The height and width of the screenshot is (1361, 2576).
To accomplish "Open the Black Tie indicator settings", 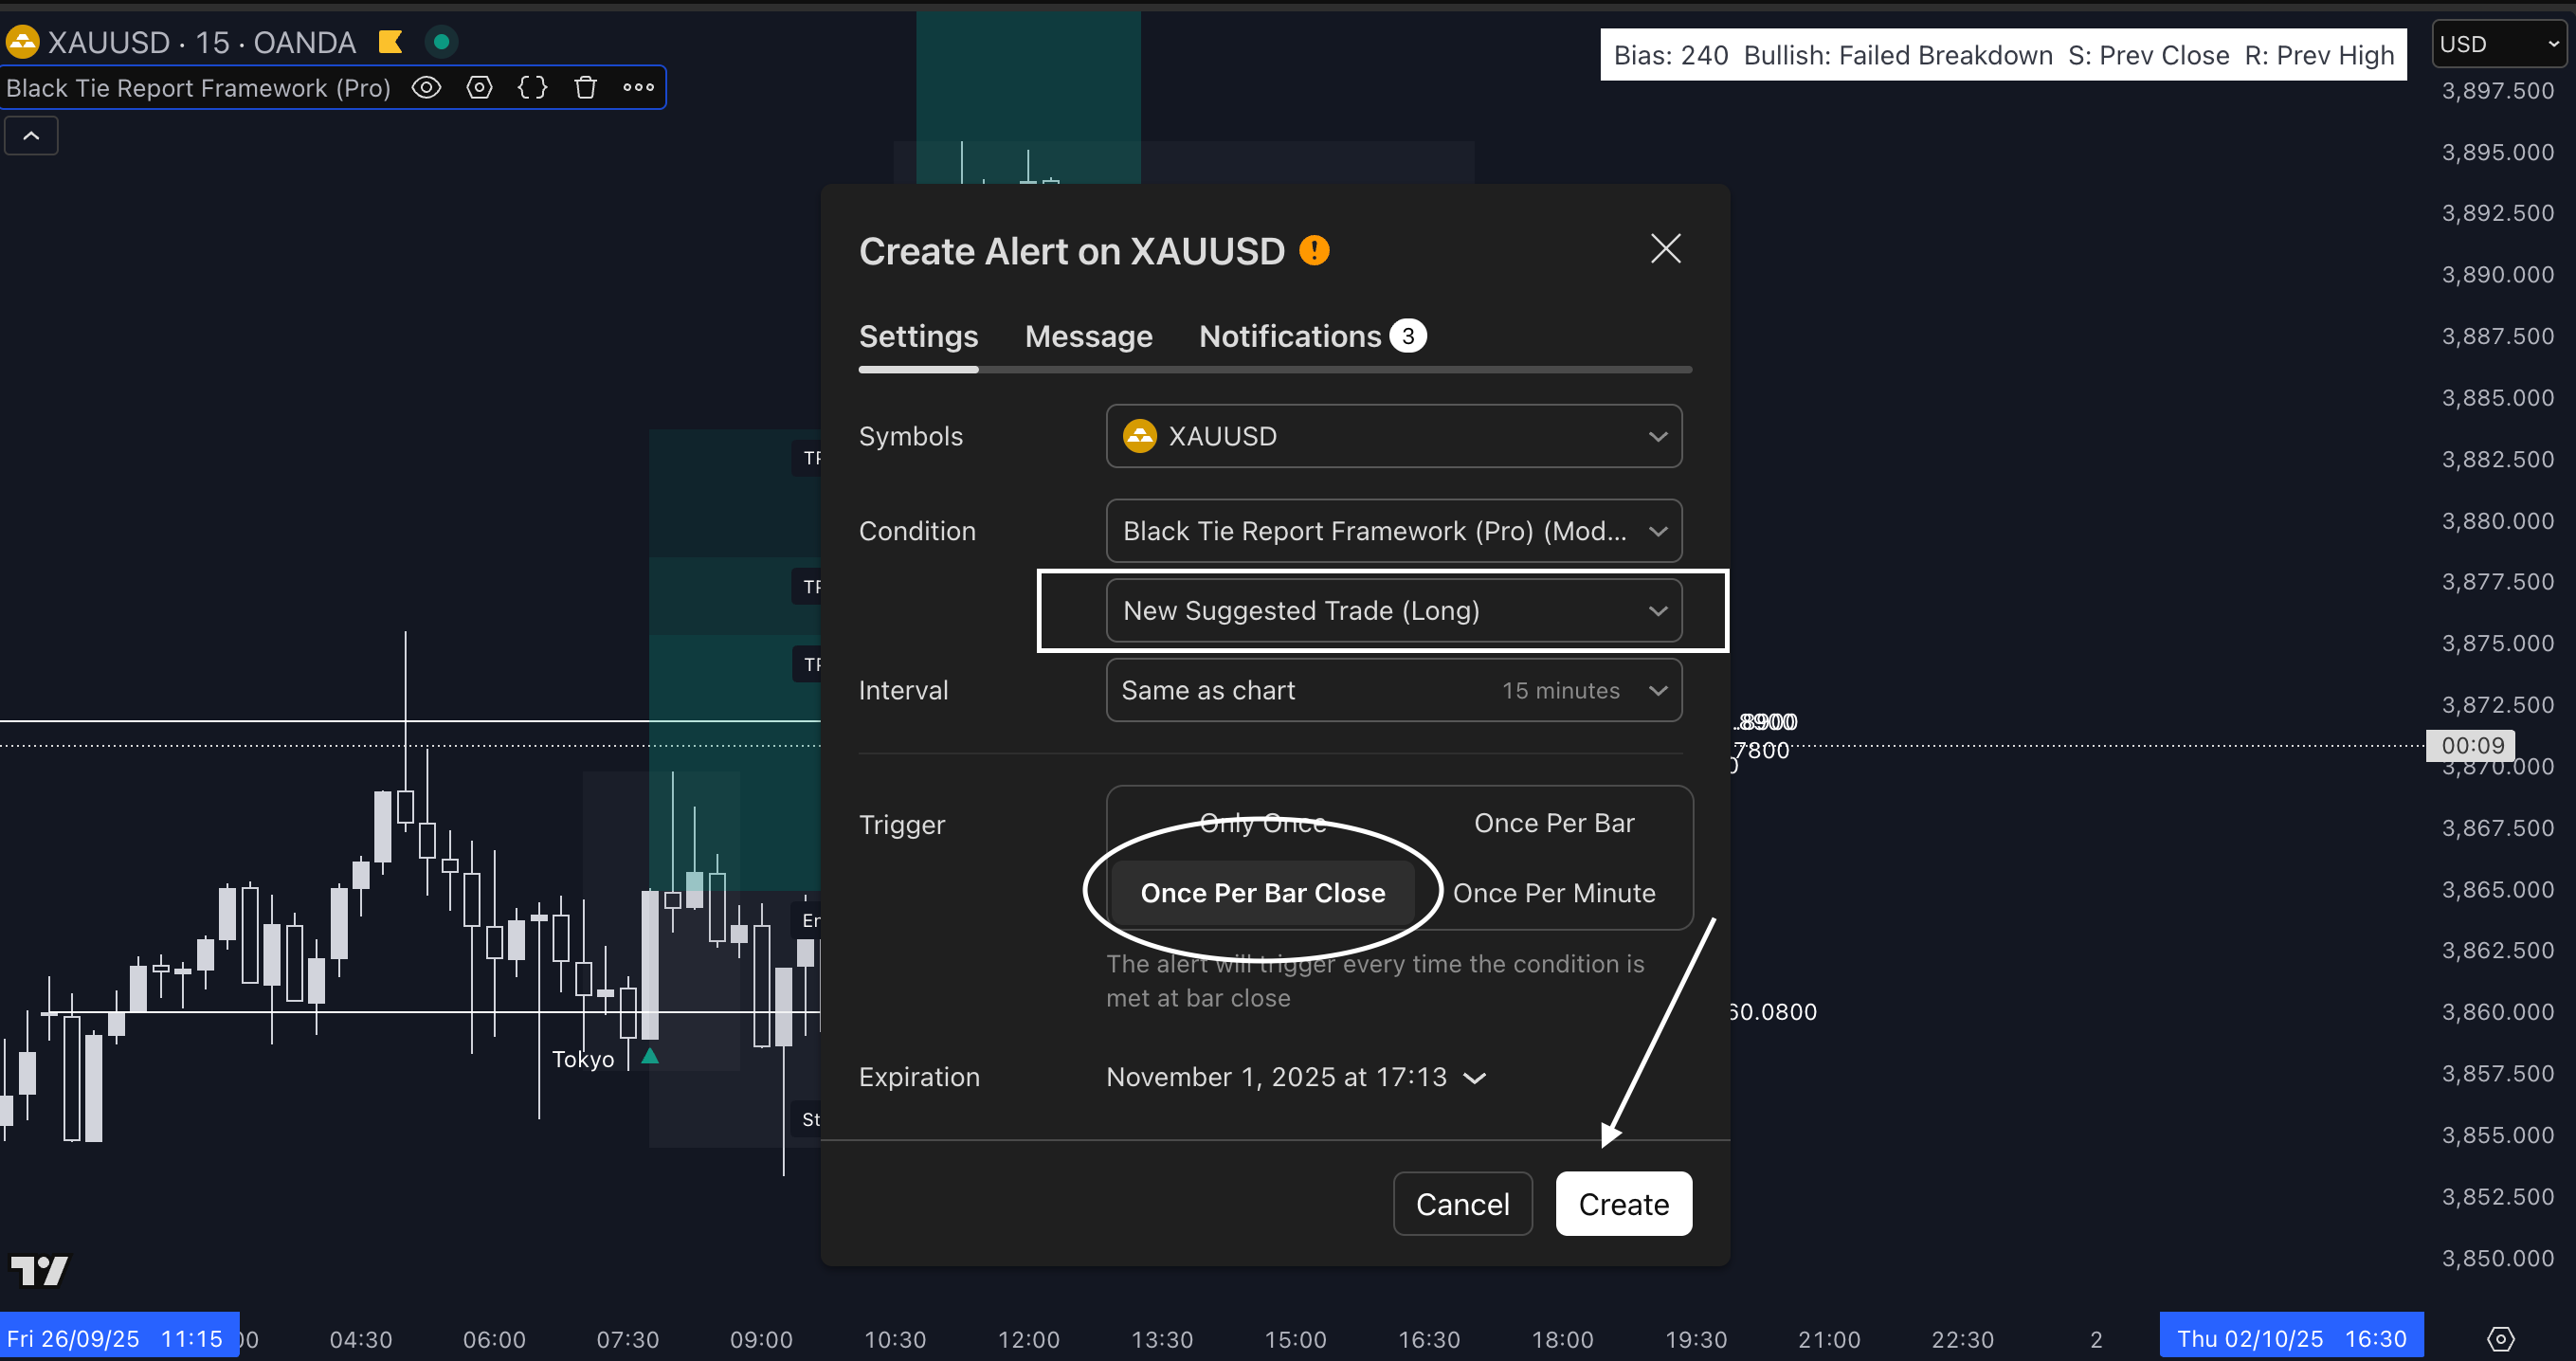I will pyautogui.click(x=479, y=88).
